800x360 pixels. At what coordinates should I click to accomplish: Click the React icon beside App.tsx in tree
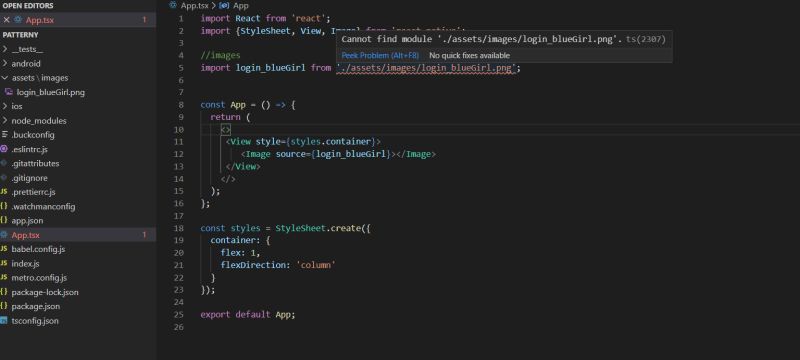click(x=4, y=235)
